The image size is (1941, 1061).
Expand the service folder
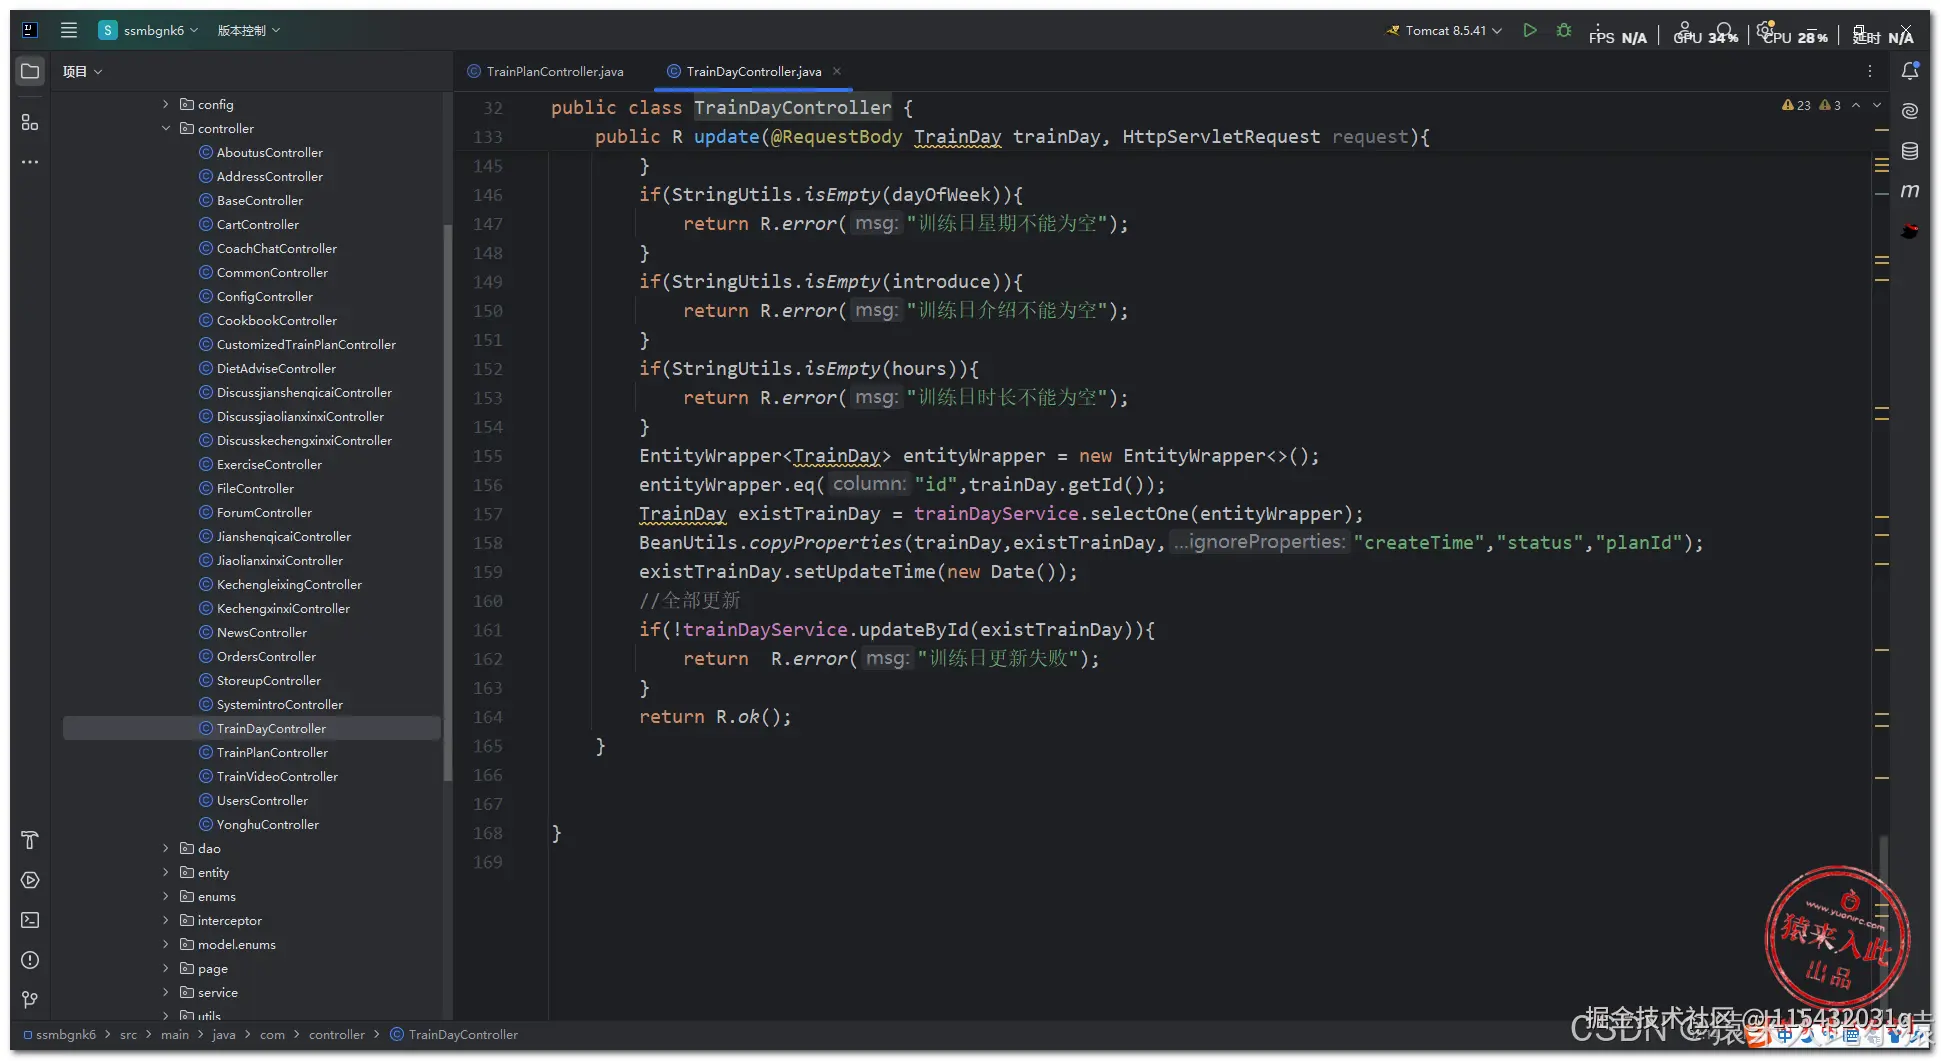tap(166, 992)
